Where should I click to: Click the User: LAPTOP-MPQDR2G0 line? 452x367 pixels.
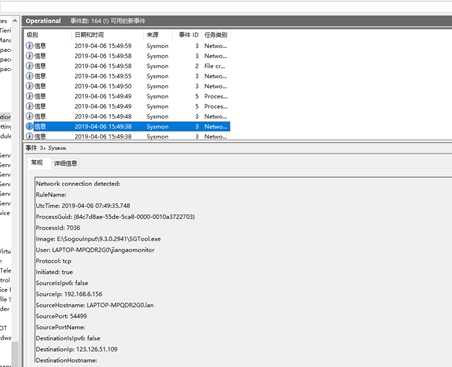(x=95, y=250)
